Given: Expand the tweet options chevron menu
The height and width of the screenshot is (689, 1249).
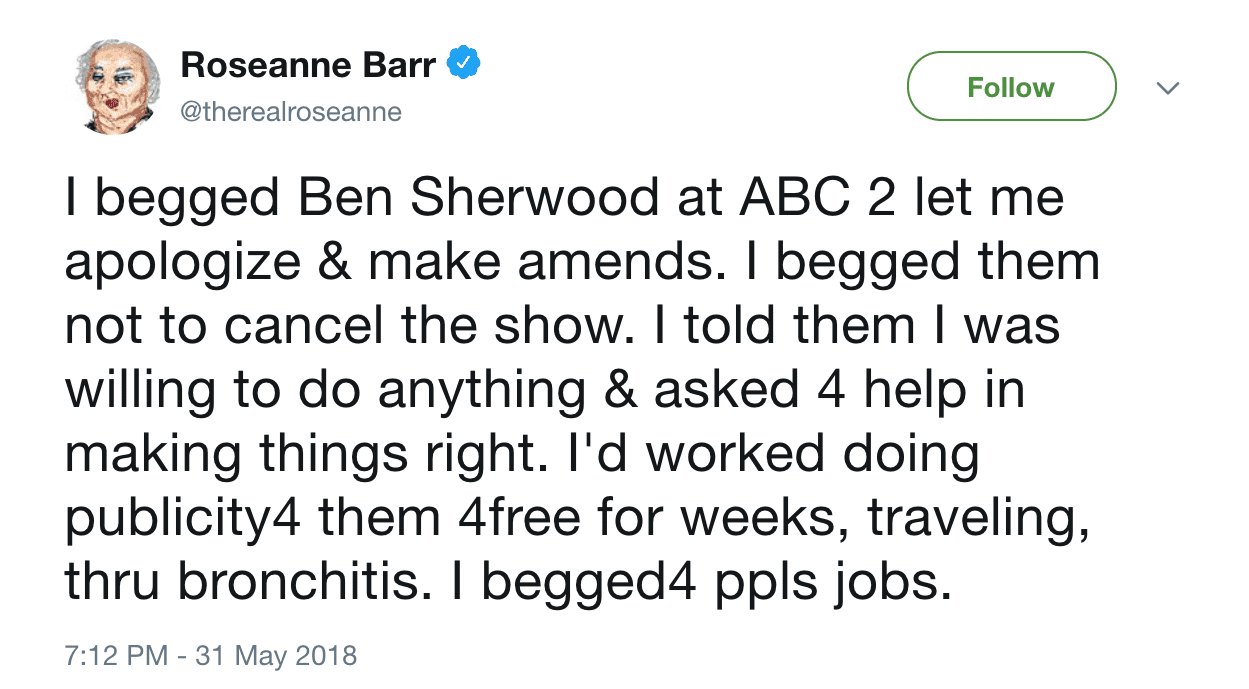Looking at the screenshot, I should click(x=1166, y=88).
